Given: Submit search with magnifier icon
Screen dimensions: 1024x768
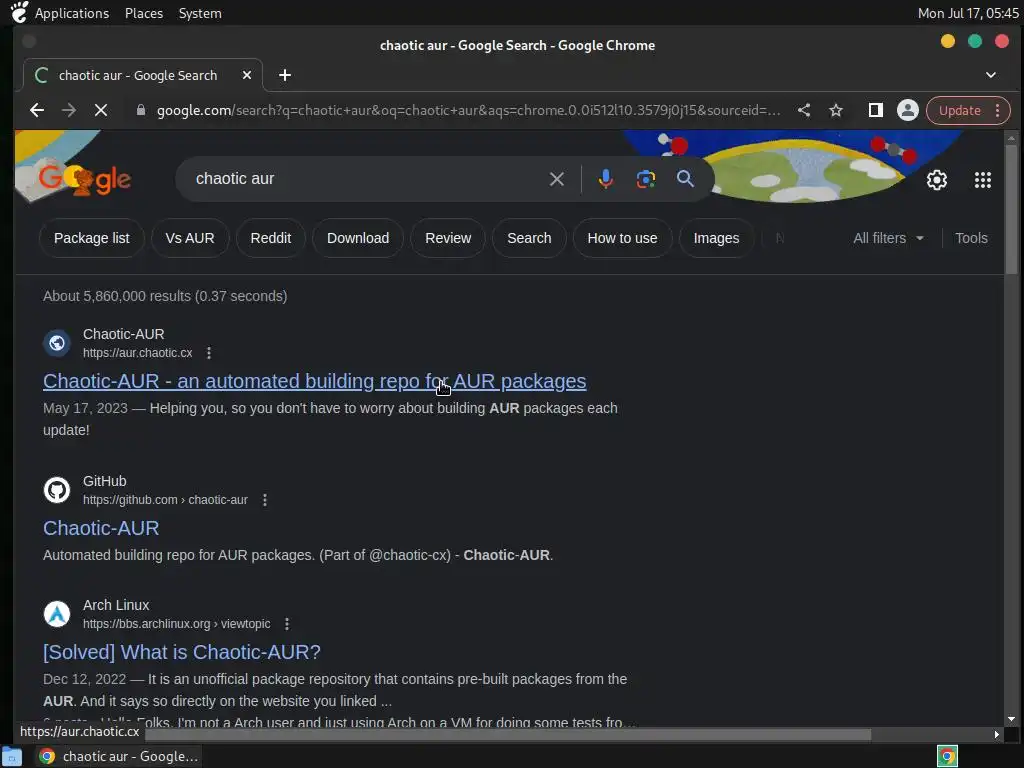Looking at the screenshot, I should [x=685, y=178].
